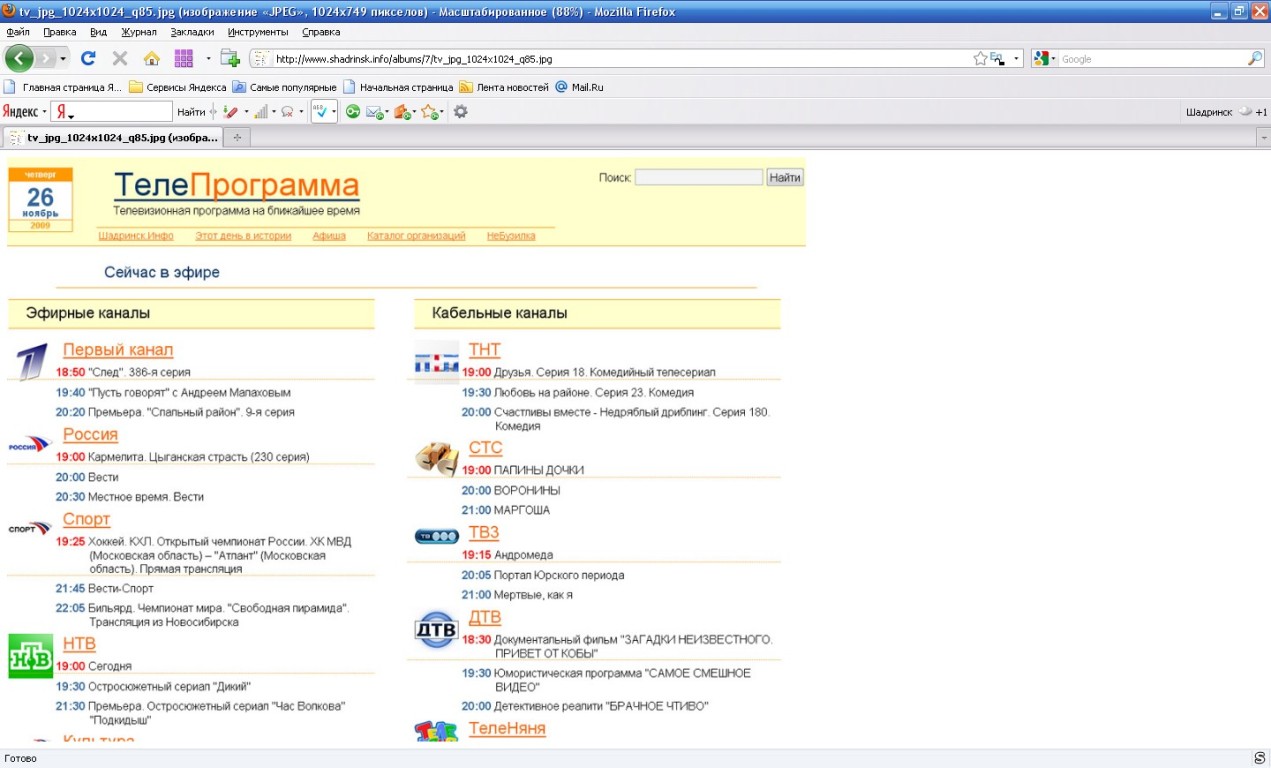Open the Первый канал channel link
The image size is (1271, 768).
point(118,350)
